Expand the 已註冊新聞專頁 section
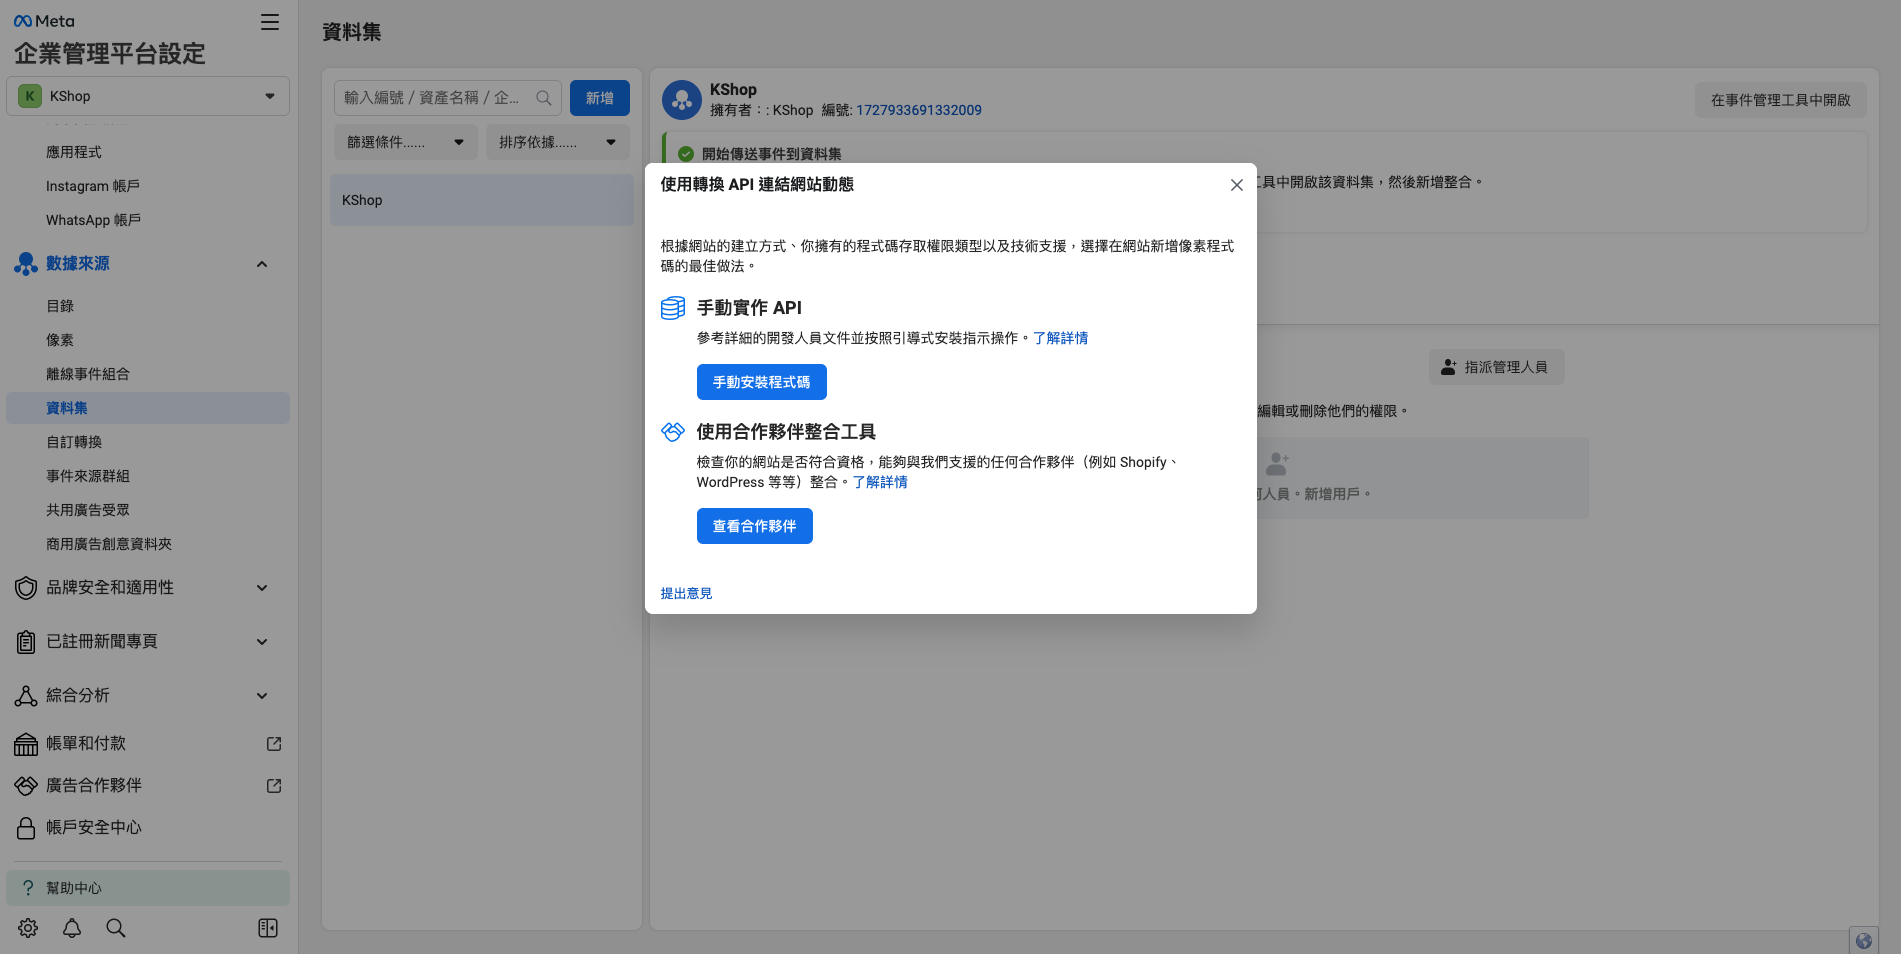This screenshot has height=954, width=1901. click(262, 642)
